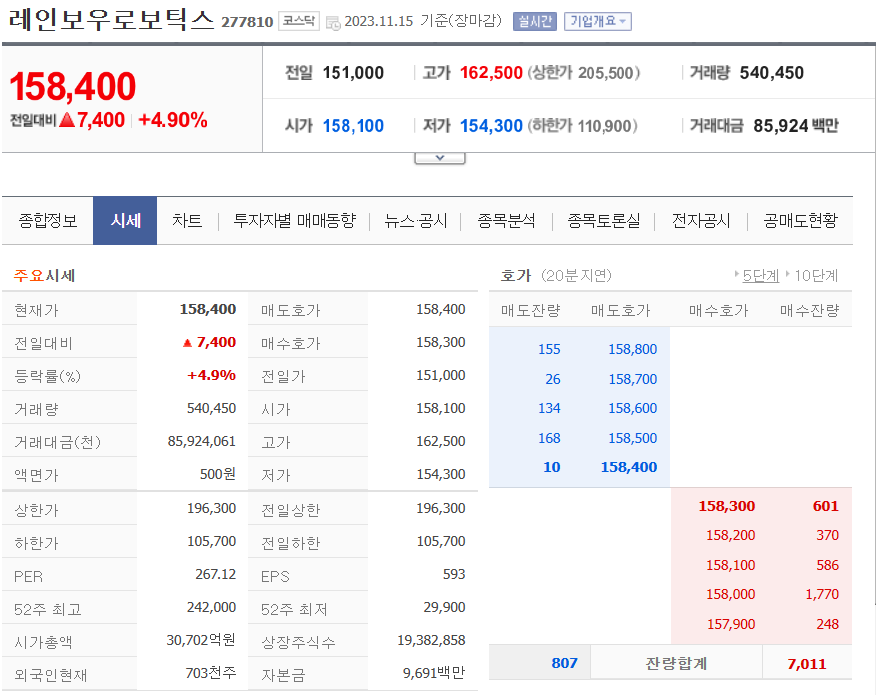Click ask price 158,800 in the order book
Viewport: 876px width, 695px height.
click(x=634, y=350)
